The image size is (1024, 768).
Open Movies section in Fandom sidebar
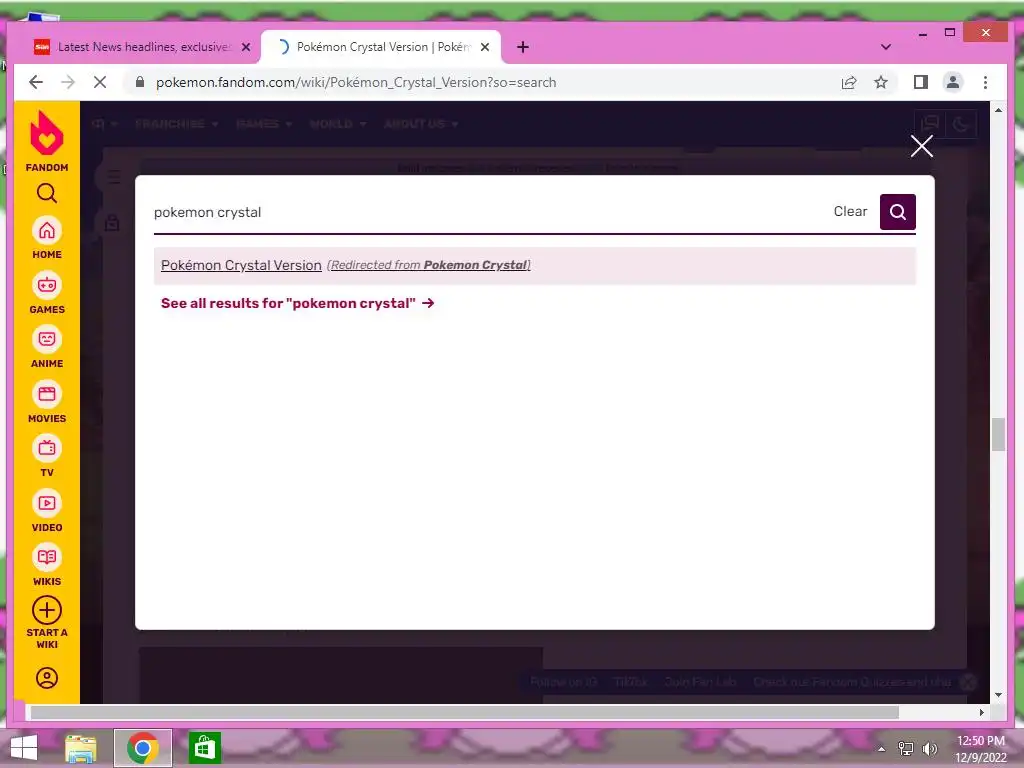(46, 402)
